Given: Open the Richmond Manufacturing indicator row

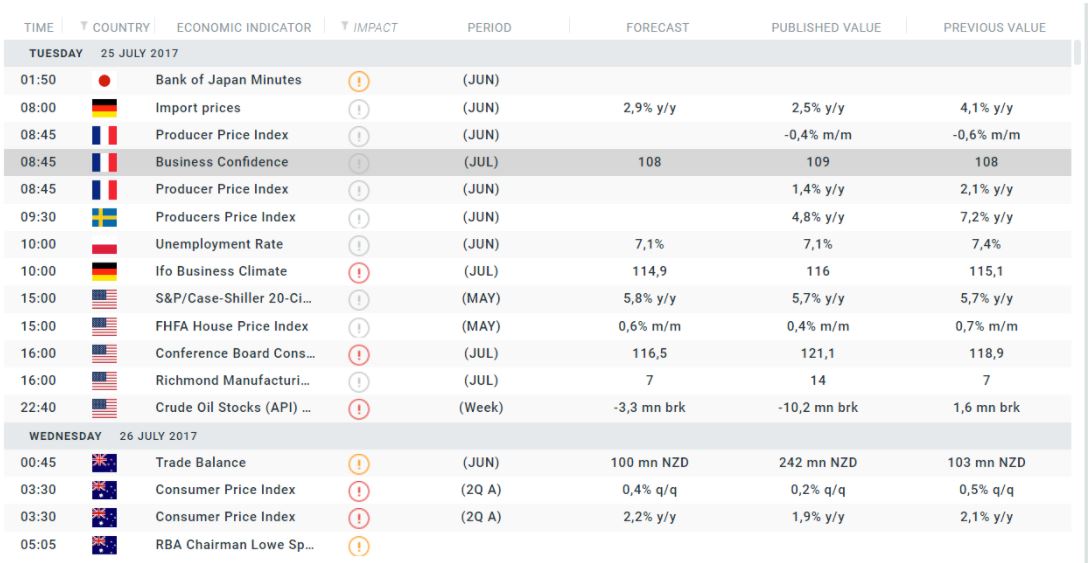Looking at the screenshot, I should [232, 380].
